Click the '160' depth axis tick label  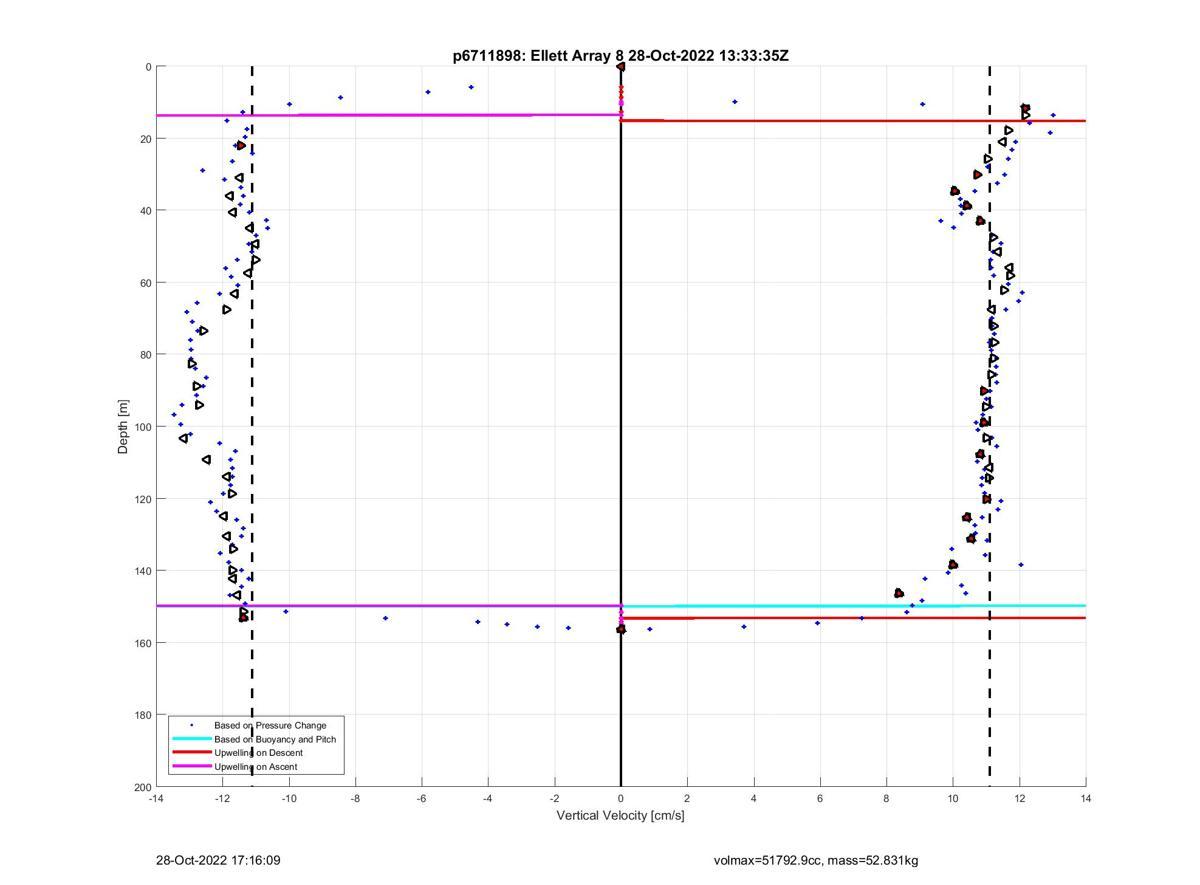pyautogui.click(x=142, y=643)
